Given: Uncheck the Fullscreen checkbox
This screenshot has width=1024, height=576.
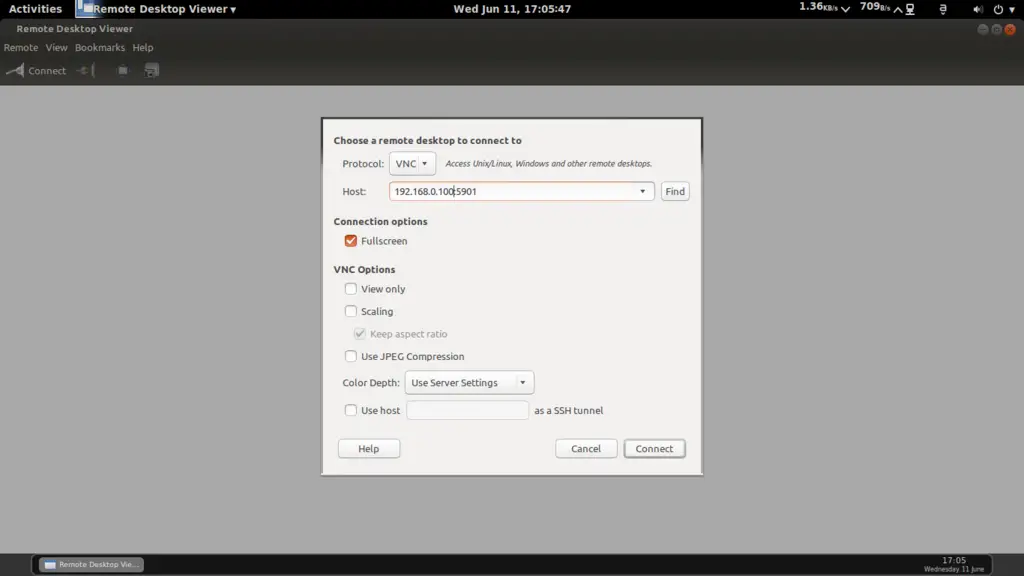Looking at the screenshot, I should 351,241.
